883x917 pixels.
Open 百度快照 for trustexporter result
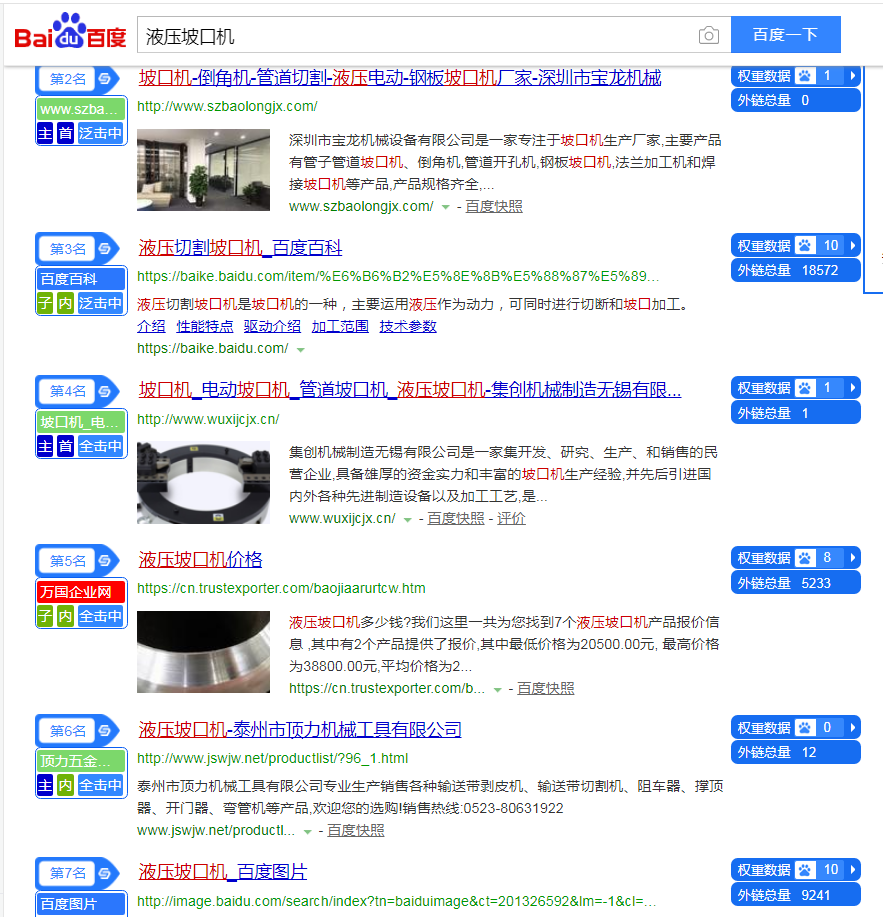tap(546, 688)
